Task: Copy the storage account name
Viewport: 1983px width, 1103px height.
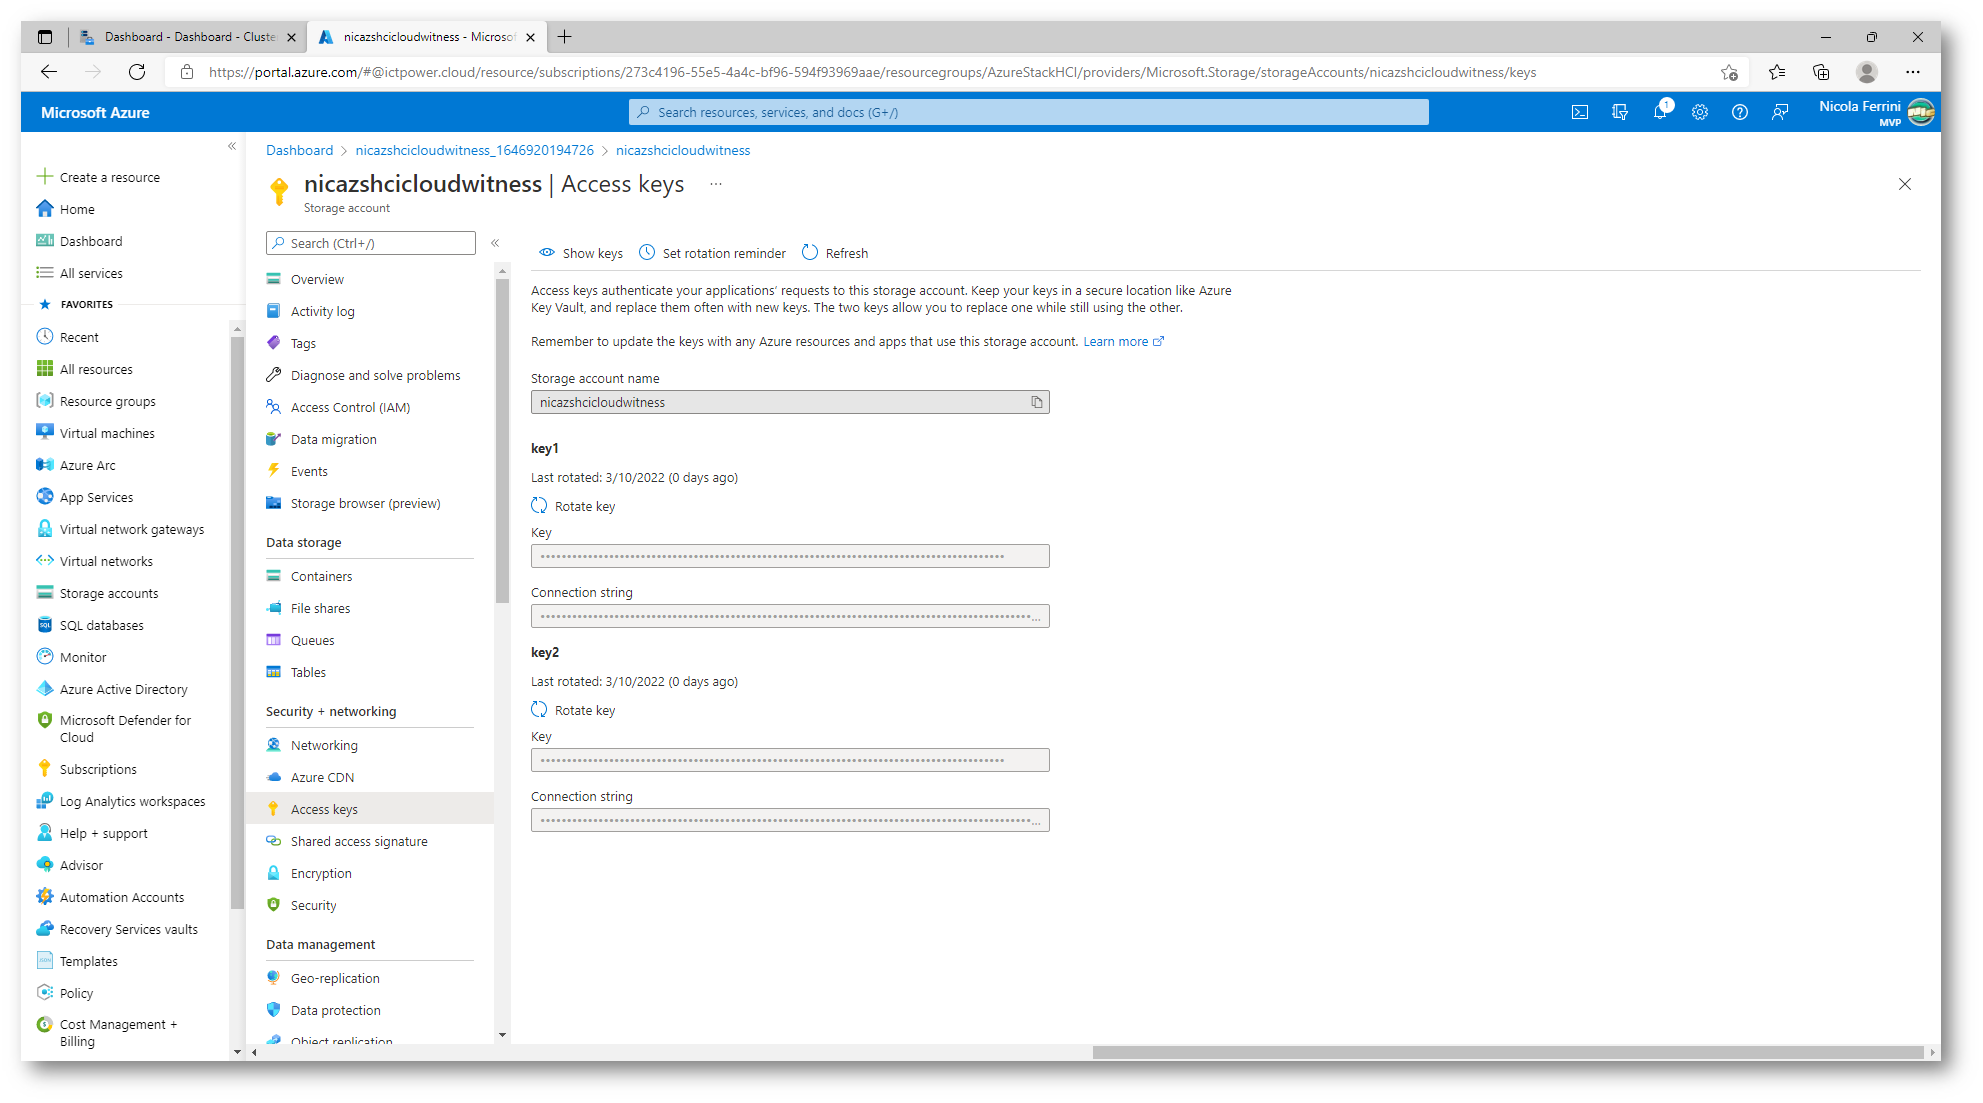Action: pyautogui.click(x=1037, y=402)
